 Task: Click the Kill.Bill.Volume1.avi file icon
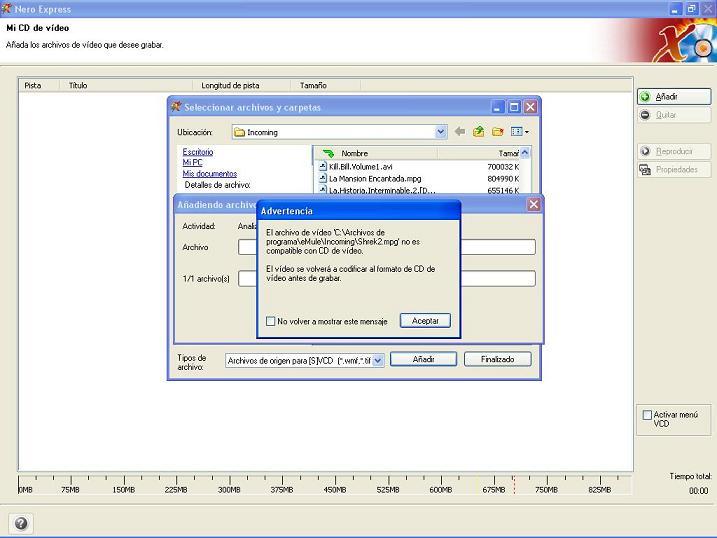coord(323,166)
